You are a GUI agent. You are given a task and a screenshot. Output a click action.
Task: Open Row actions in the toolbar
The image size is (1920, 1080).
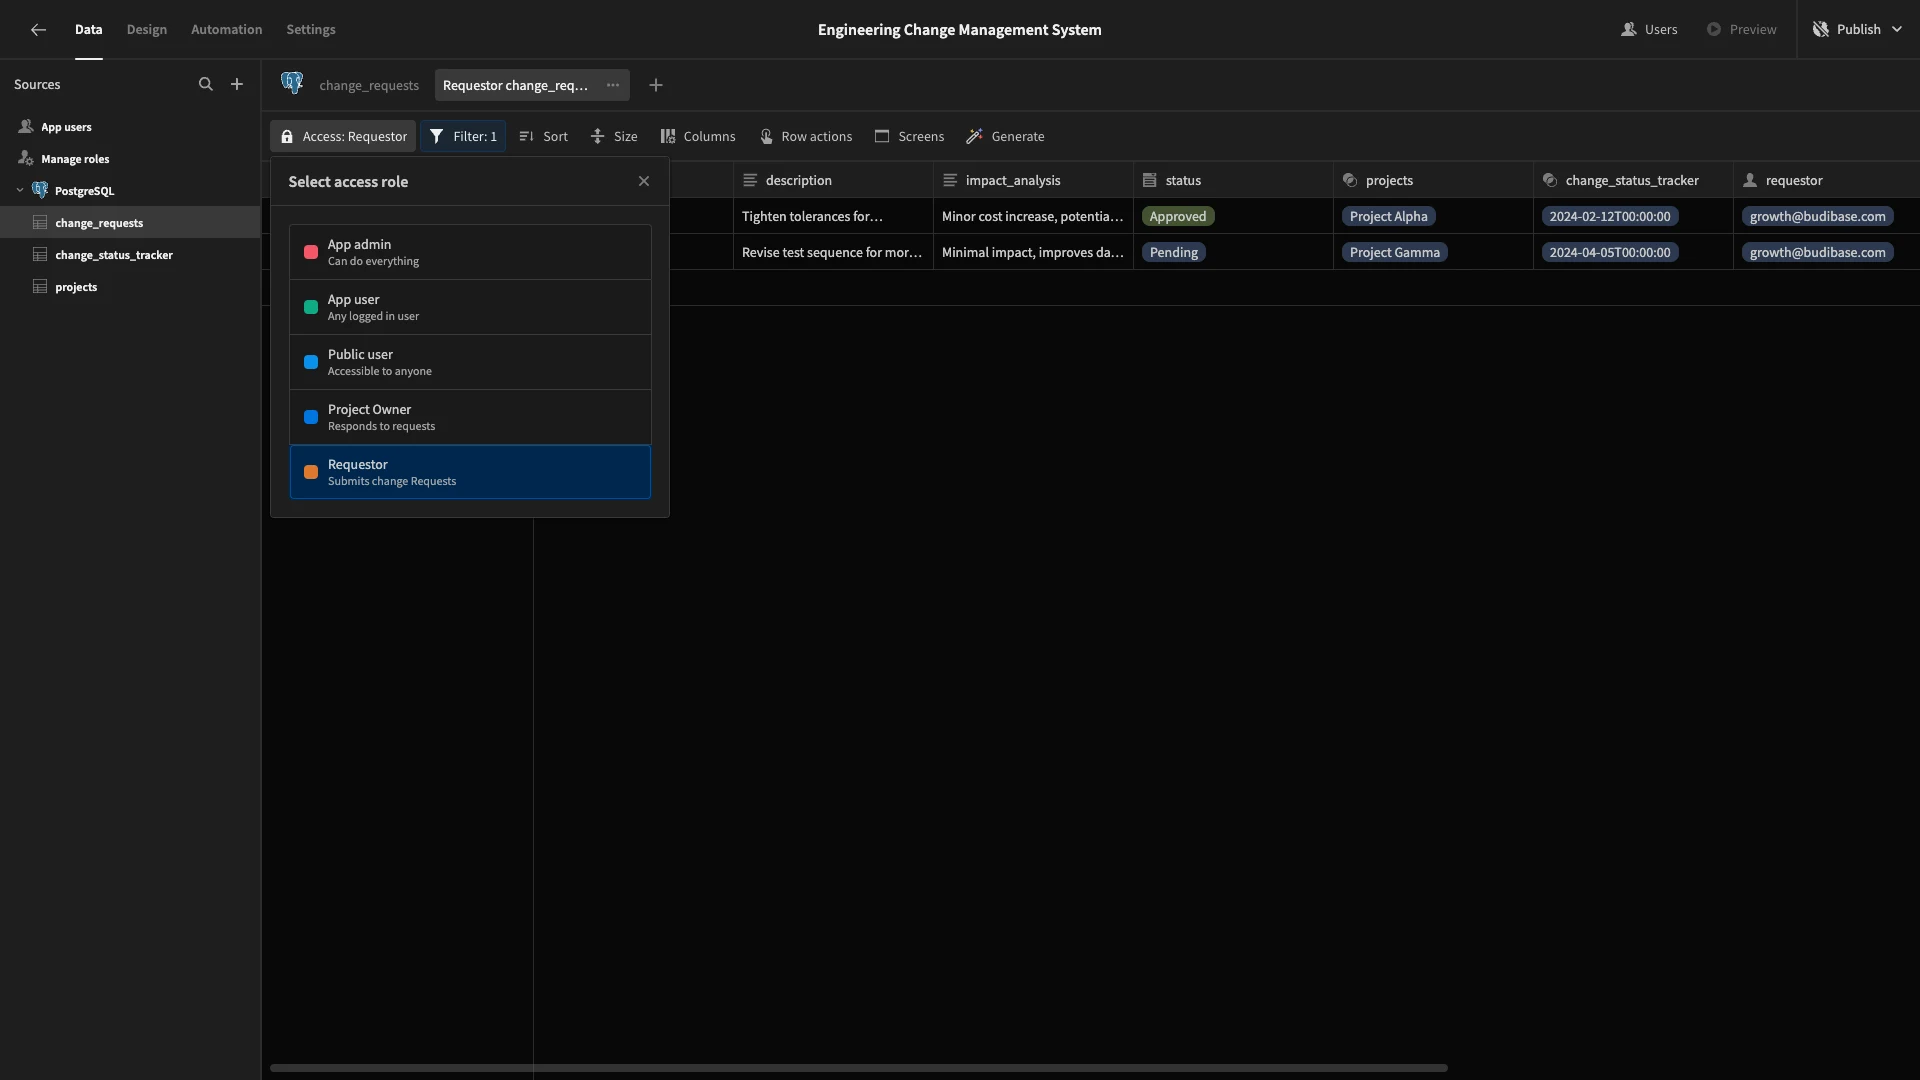click(x=806, y=136)
